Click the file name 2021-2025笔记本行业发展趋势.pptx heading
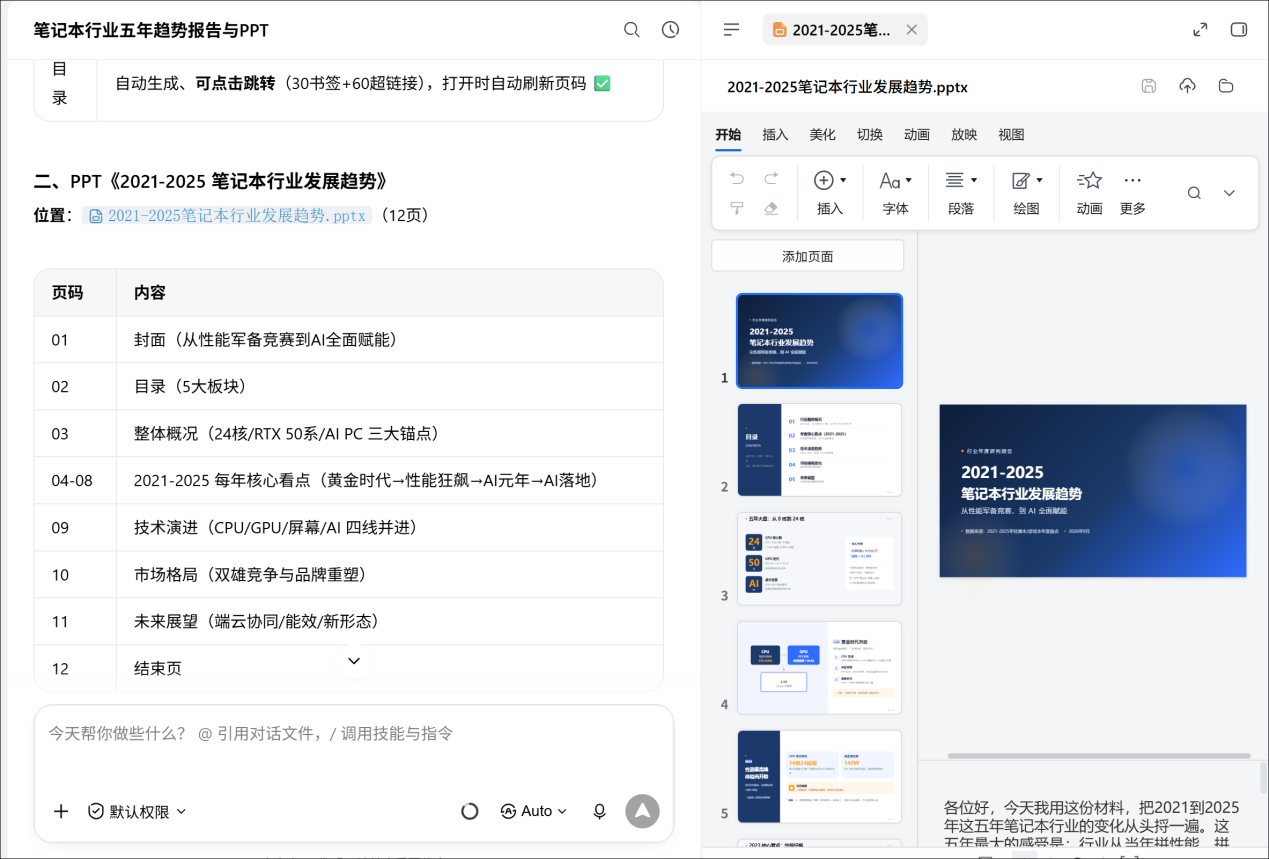This screenshot has width=1269, height=859. [847, 87]
